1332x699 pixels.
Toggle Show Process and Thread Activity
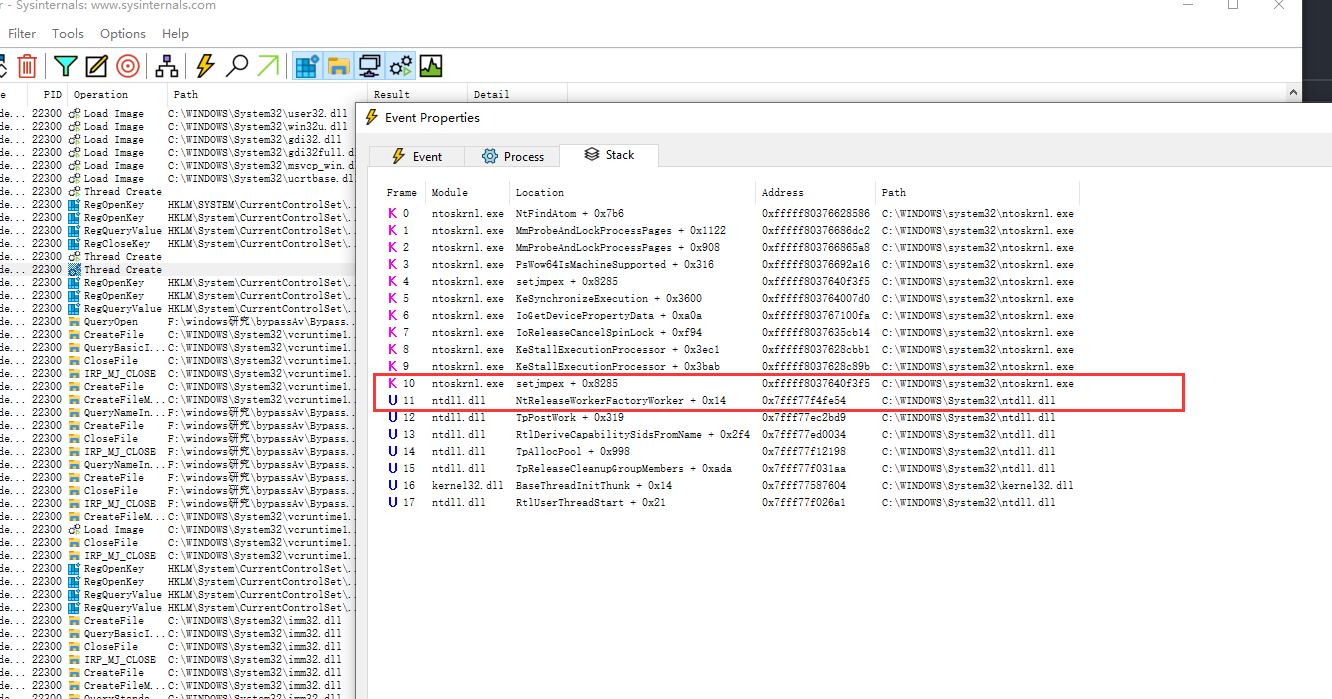pyautogui.click(x=400, y=67)
